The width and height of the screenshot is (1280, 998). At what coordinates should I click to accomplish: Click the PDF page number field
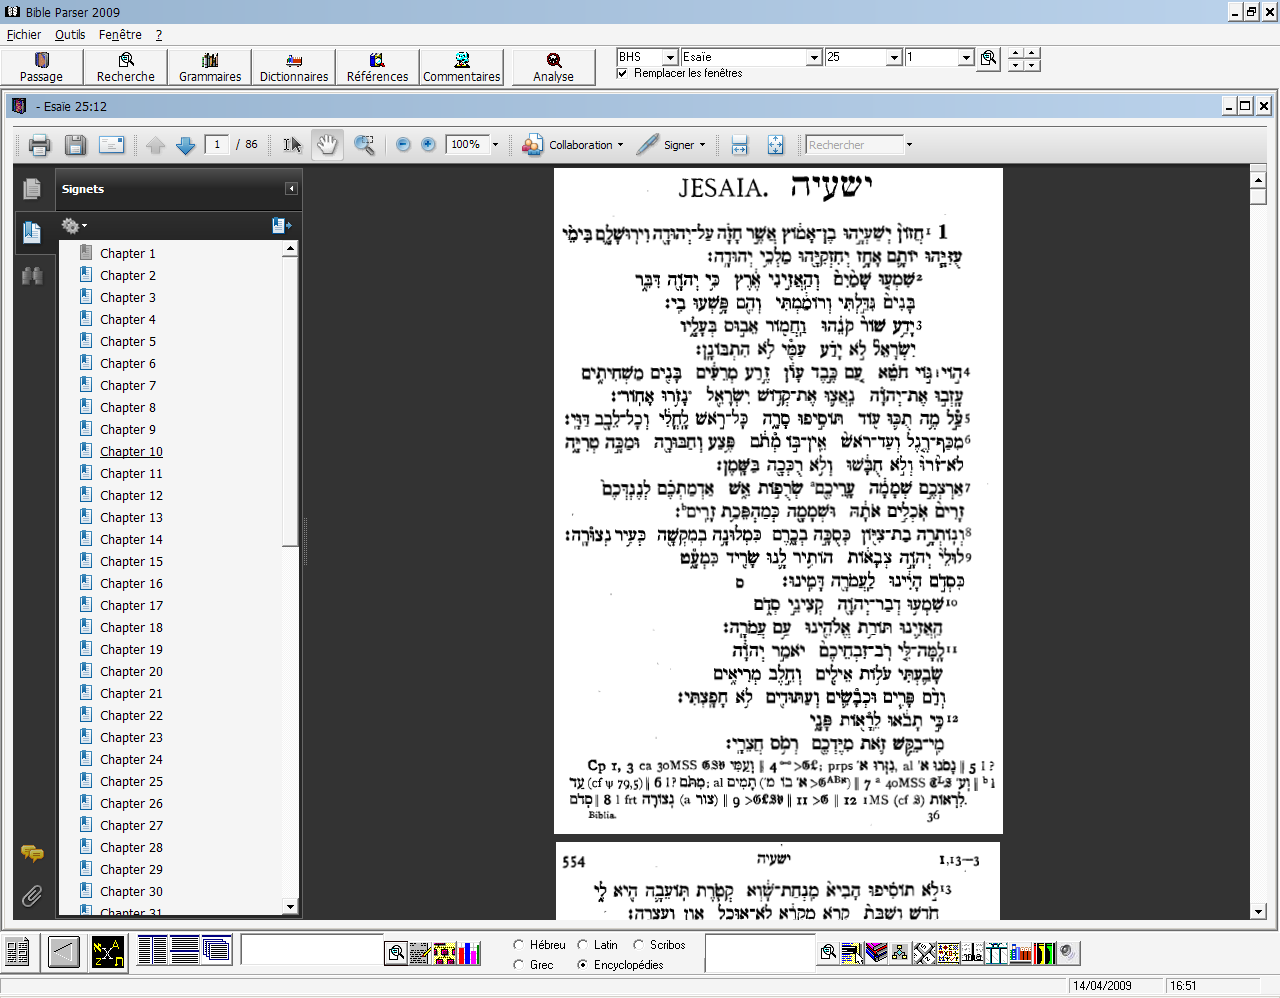(x=217, y=145)
